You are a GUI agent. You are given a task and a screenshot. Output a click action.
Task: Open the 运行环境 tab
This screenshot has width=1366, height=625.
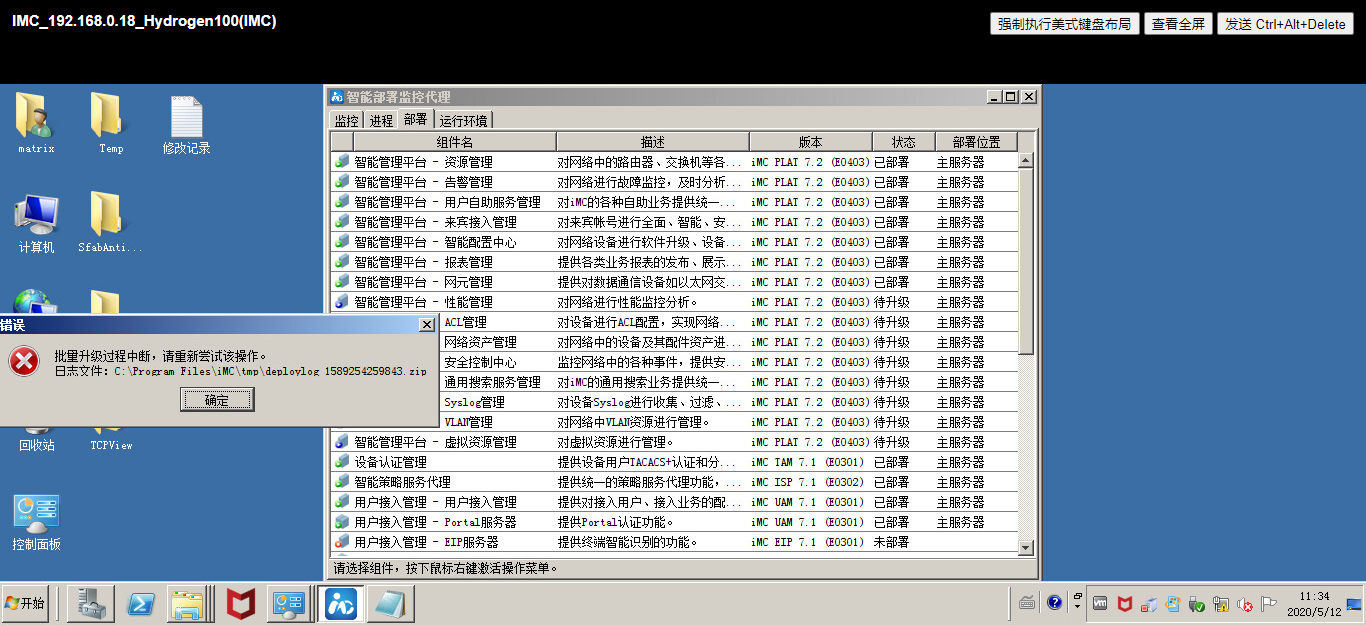pos(464,120)
